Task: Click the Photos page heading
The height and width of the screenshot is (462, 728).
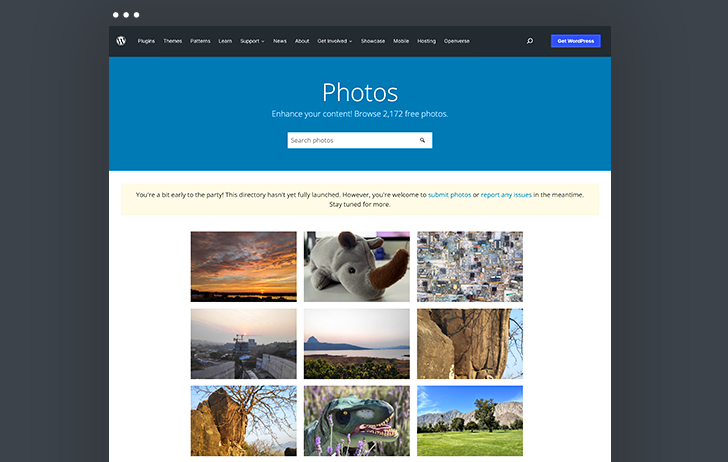Action: pos(360,92)
